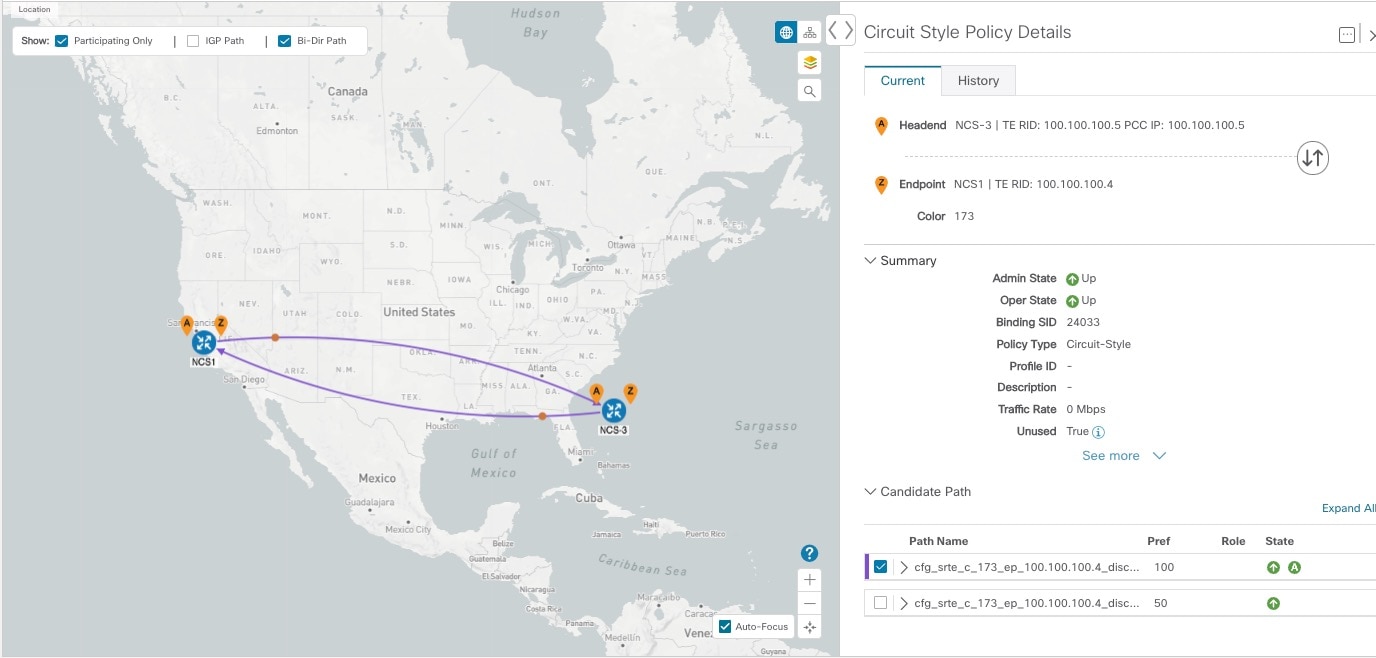The image size is (1376, 658).
Task: Swap headend and endpoint with arrows icon
Action: pyautogui.click(x=1312, y=158)
